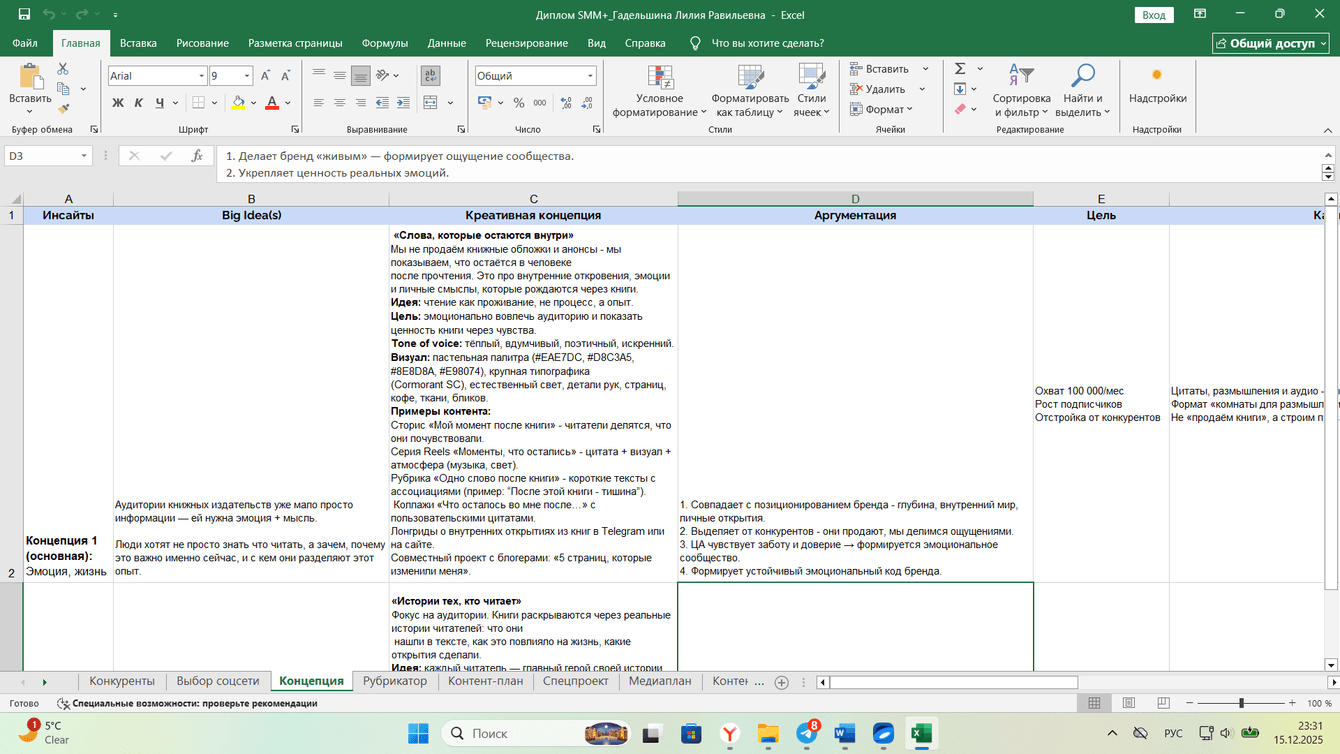The height and width of the screenshot is (754, 1340).
Task: Expand the number format 'Общий' dropdown
Action: [x=590, y=76]
